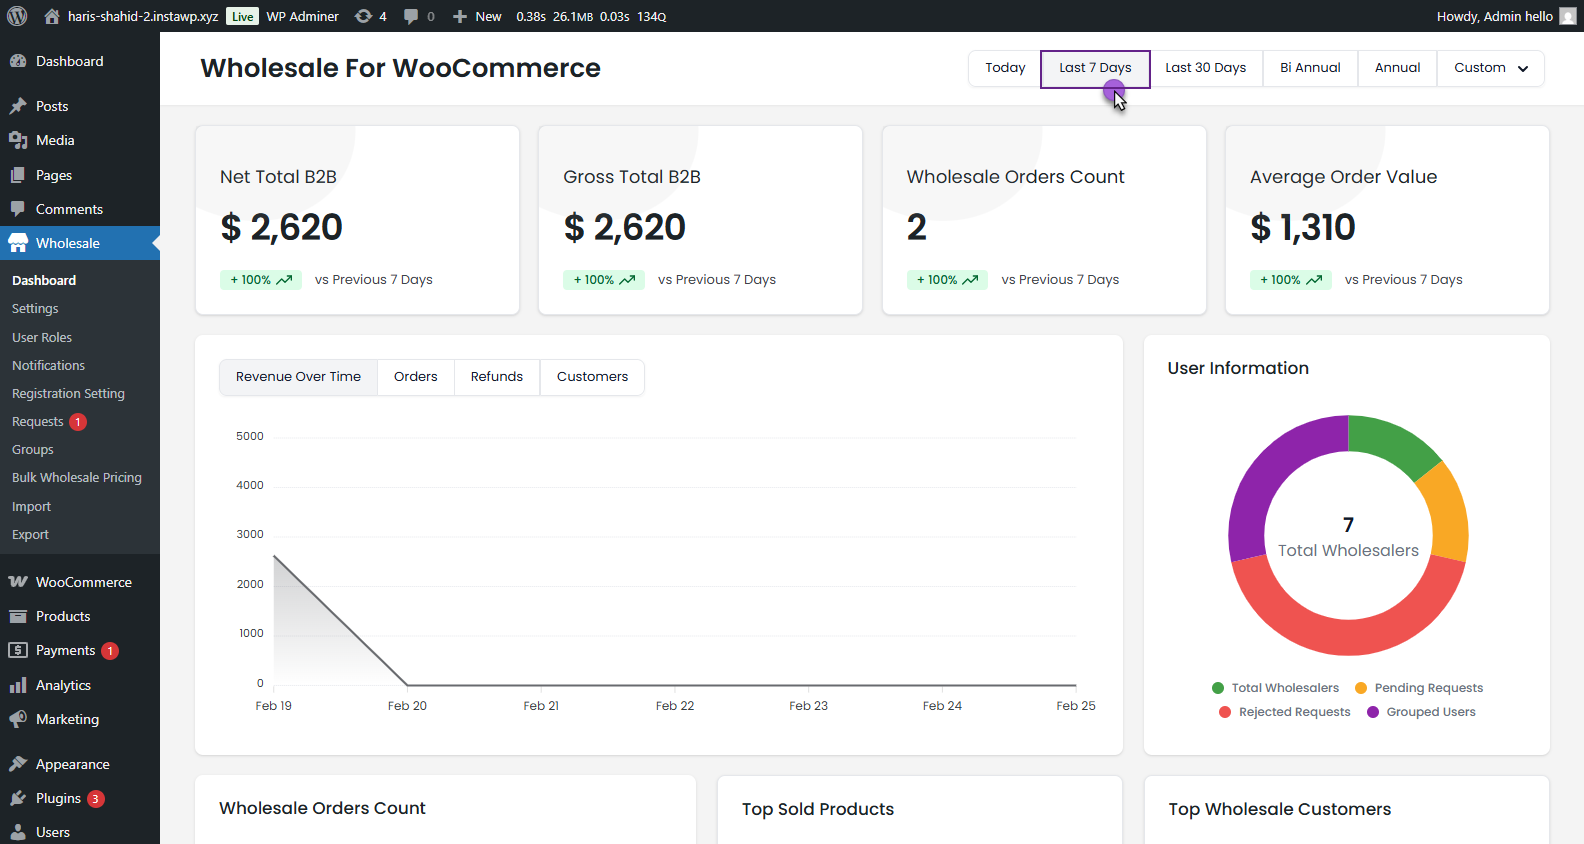
Task: Go to Analytics in sidebar
Action: (x=63, y=685)
